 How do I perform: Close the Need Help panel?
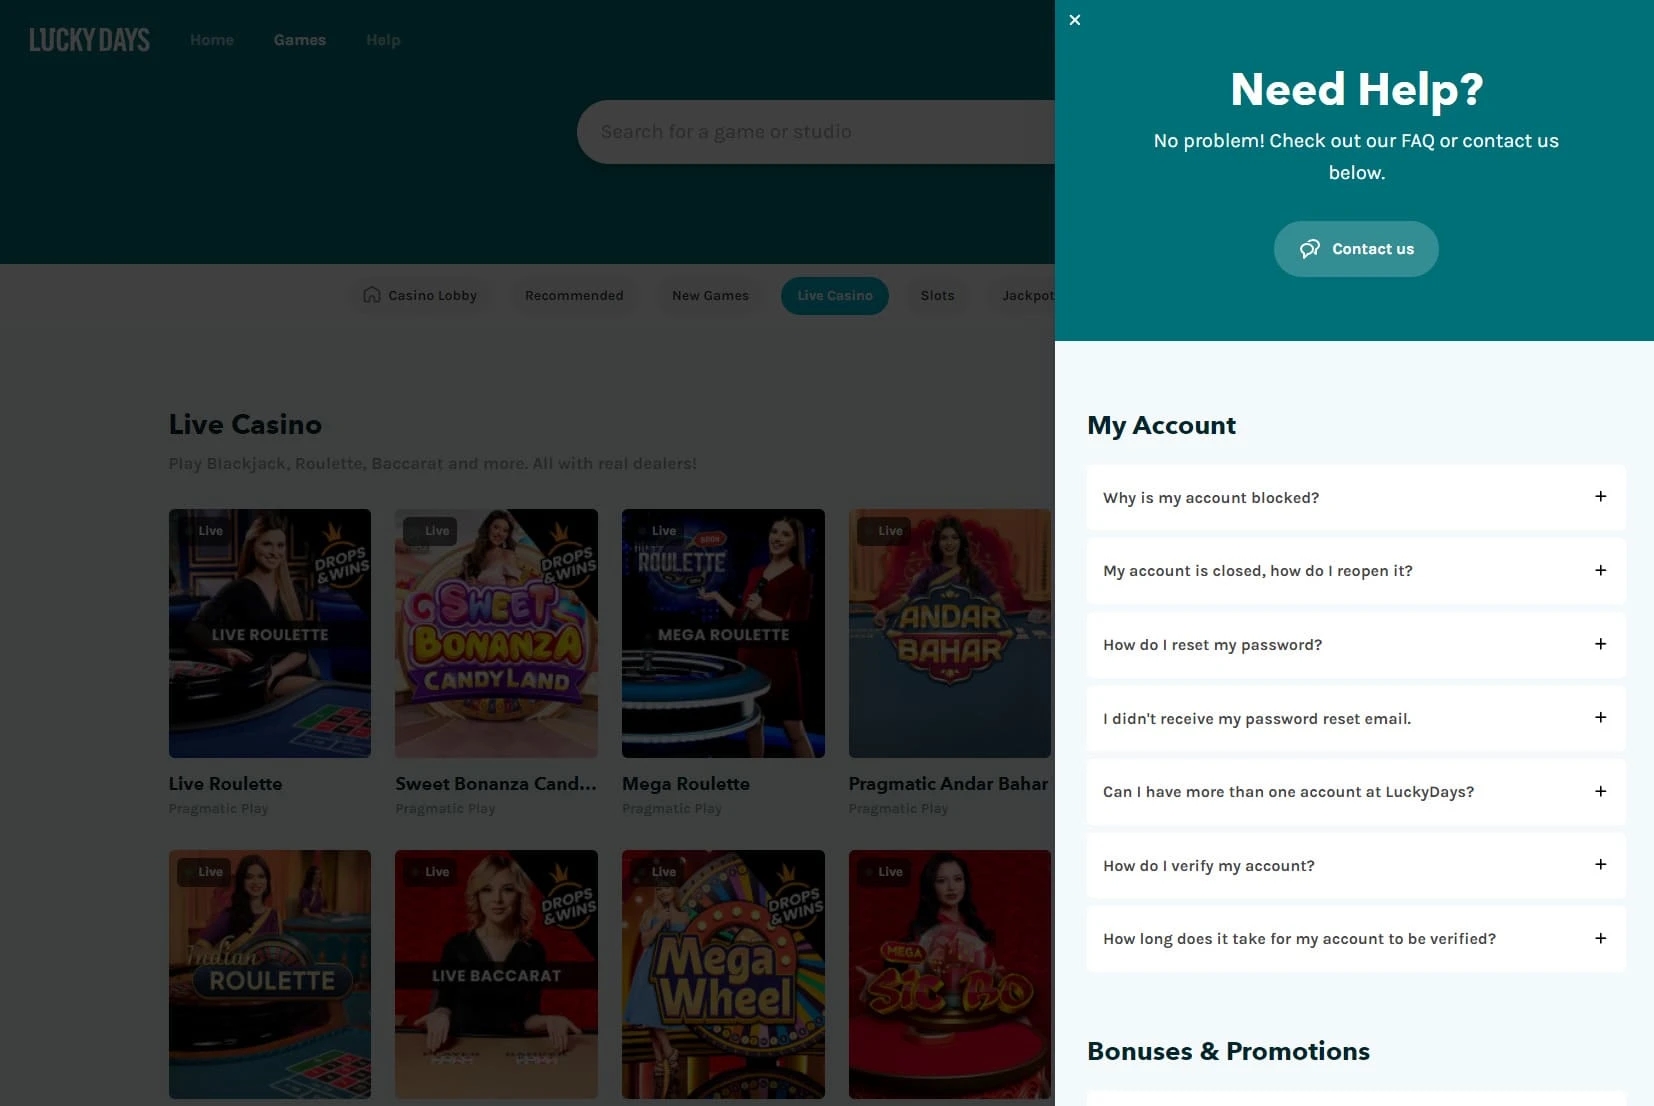coord(1075,20)
